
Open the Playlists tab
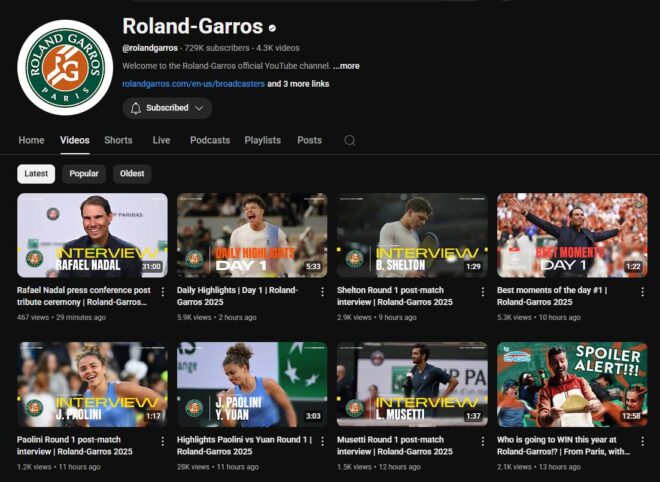263,140
